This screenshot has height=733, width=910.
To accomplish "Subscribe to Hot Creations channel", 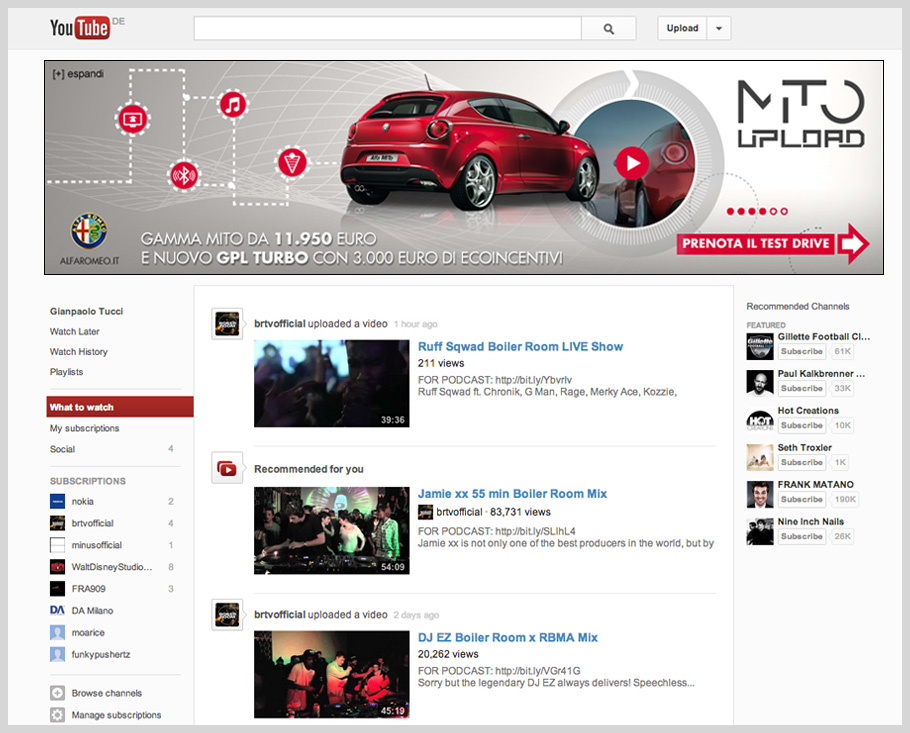I will [x=801, y=425].
